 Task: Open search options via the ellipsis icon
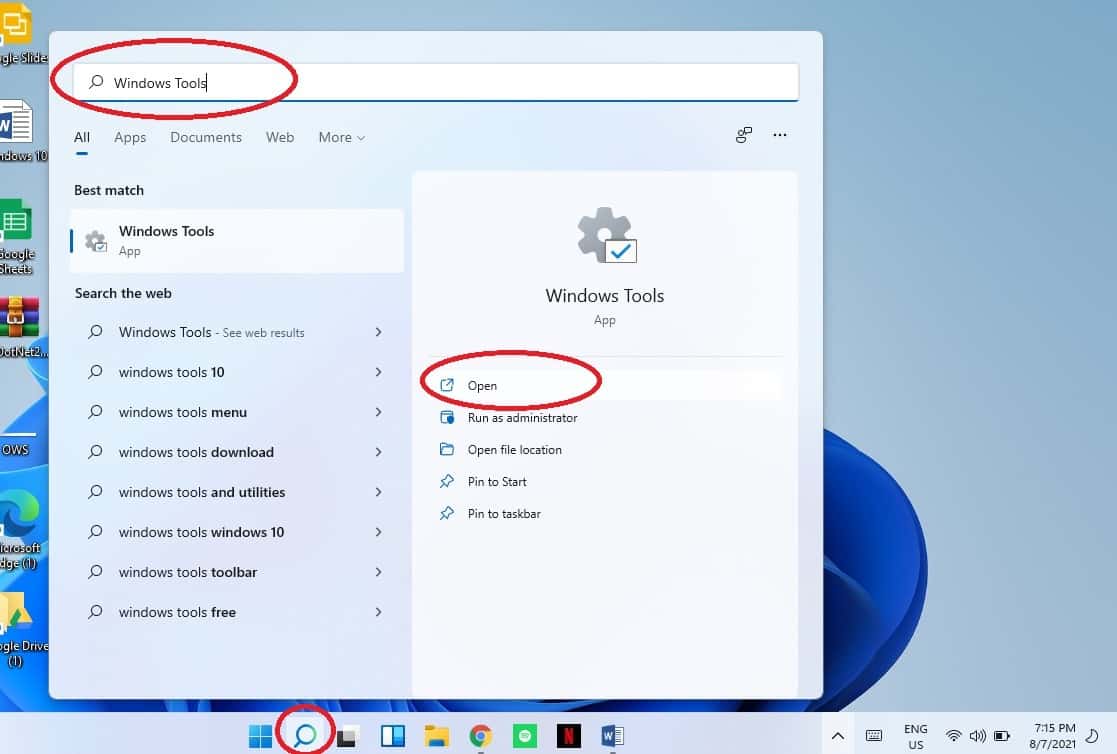tap(780, 135)
